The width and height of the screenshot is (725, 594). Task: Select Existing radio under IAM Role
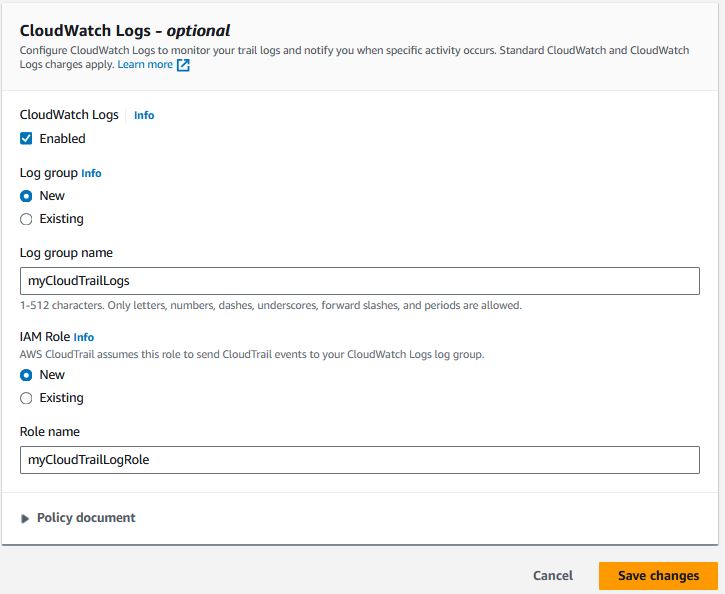click(x=26, y=398)
